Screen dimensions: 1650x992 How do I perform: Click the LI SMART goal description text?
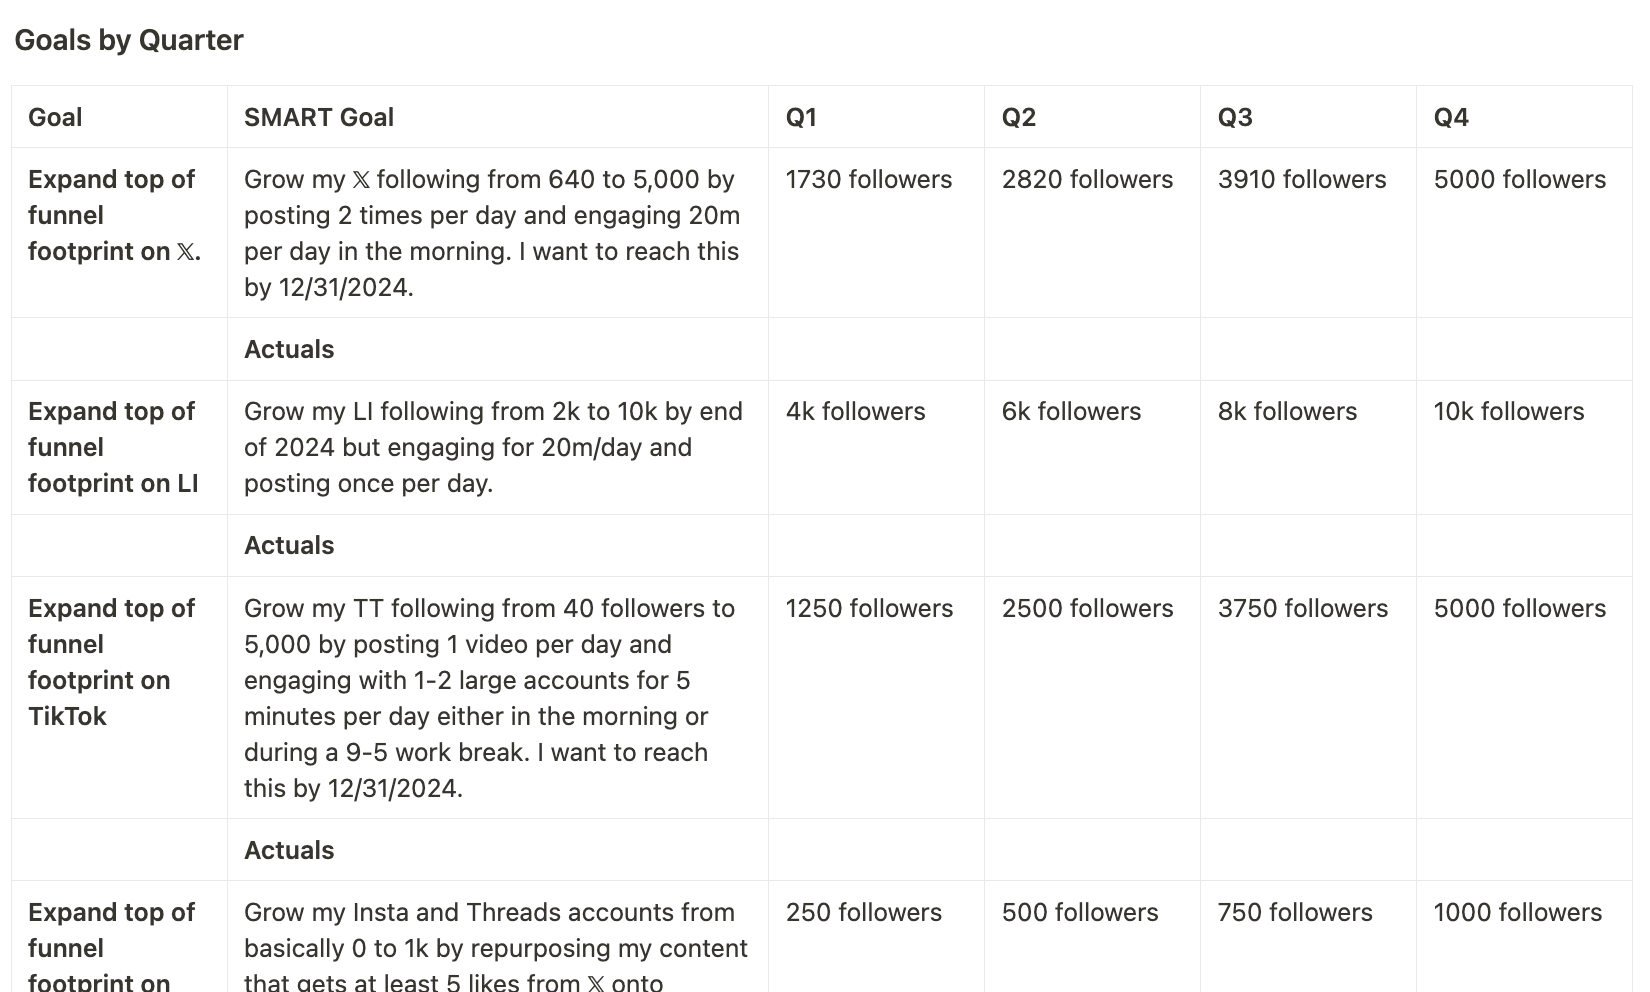(x=494, y=447)
